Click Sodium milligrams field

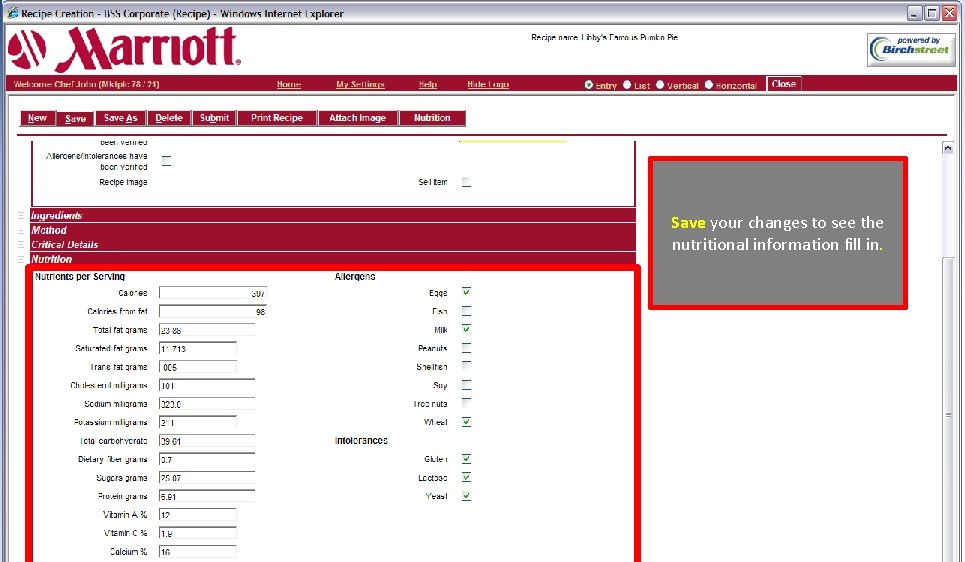pos(207,404)
